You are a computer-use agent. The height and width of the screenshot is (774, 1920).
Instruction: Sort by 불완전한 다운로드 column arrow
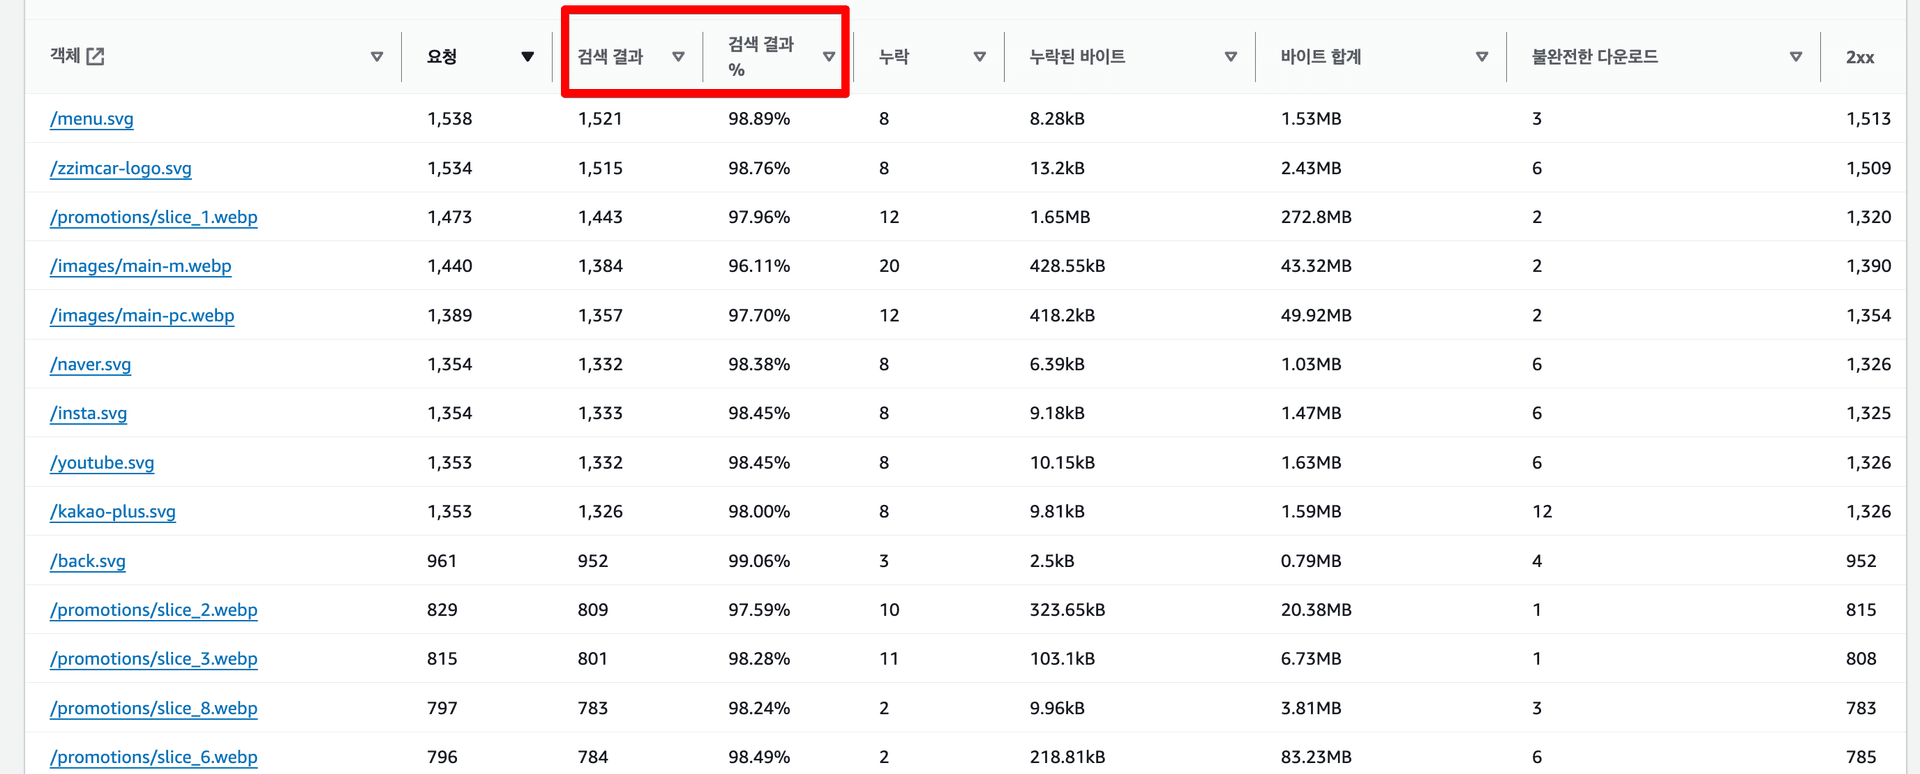point(1795,57)
